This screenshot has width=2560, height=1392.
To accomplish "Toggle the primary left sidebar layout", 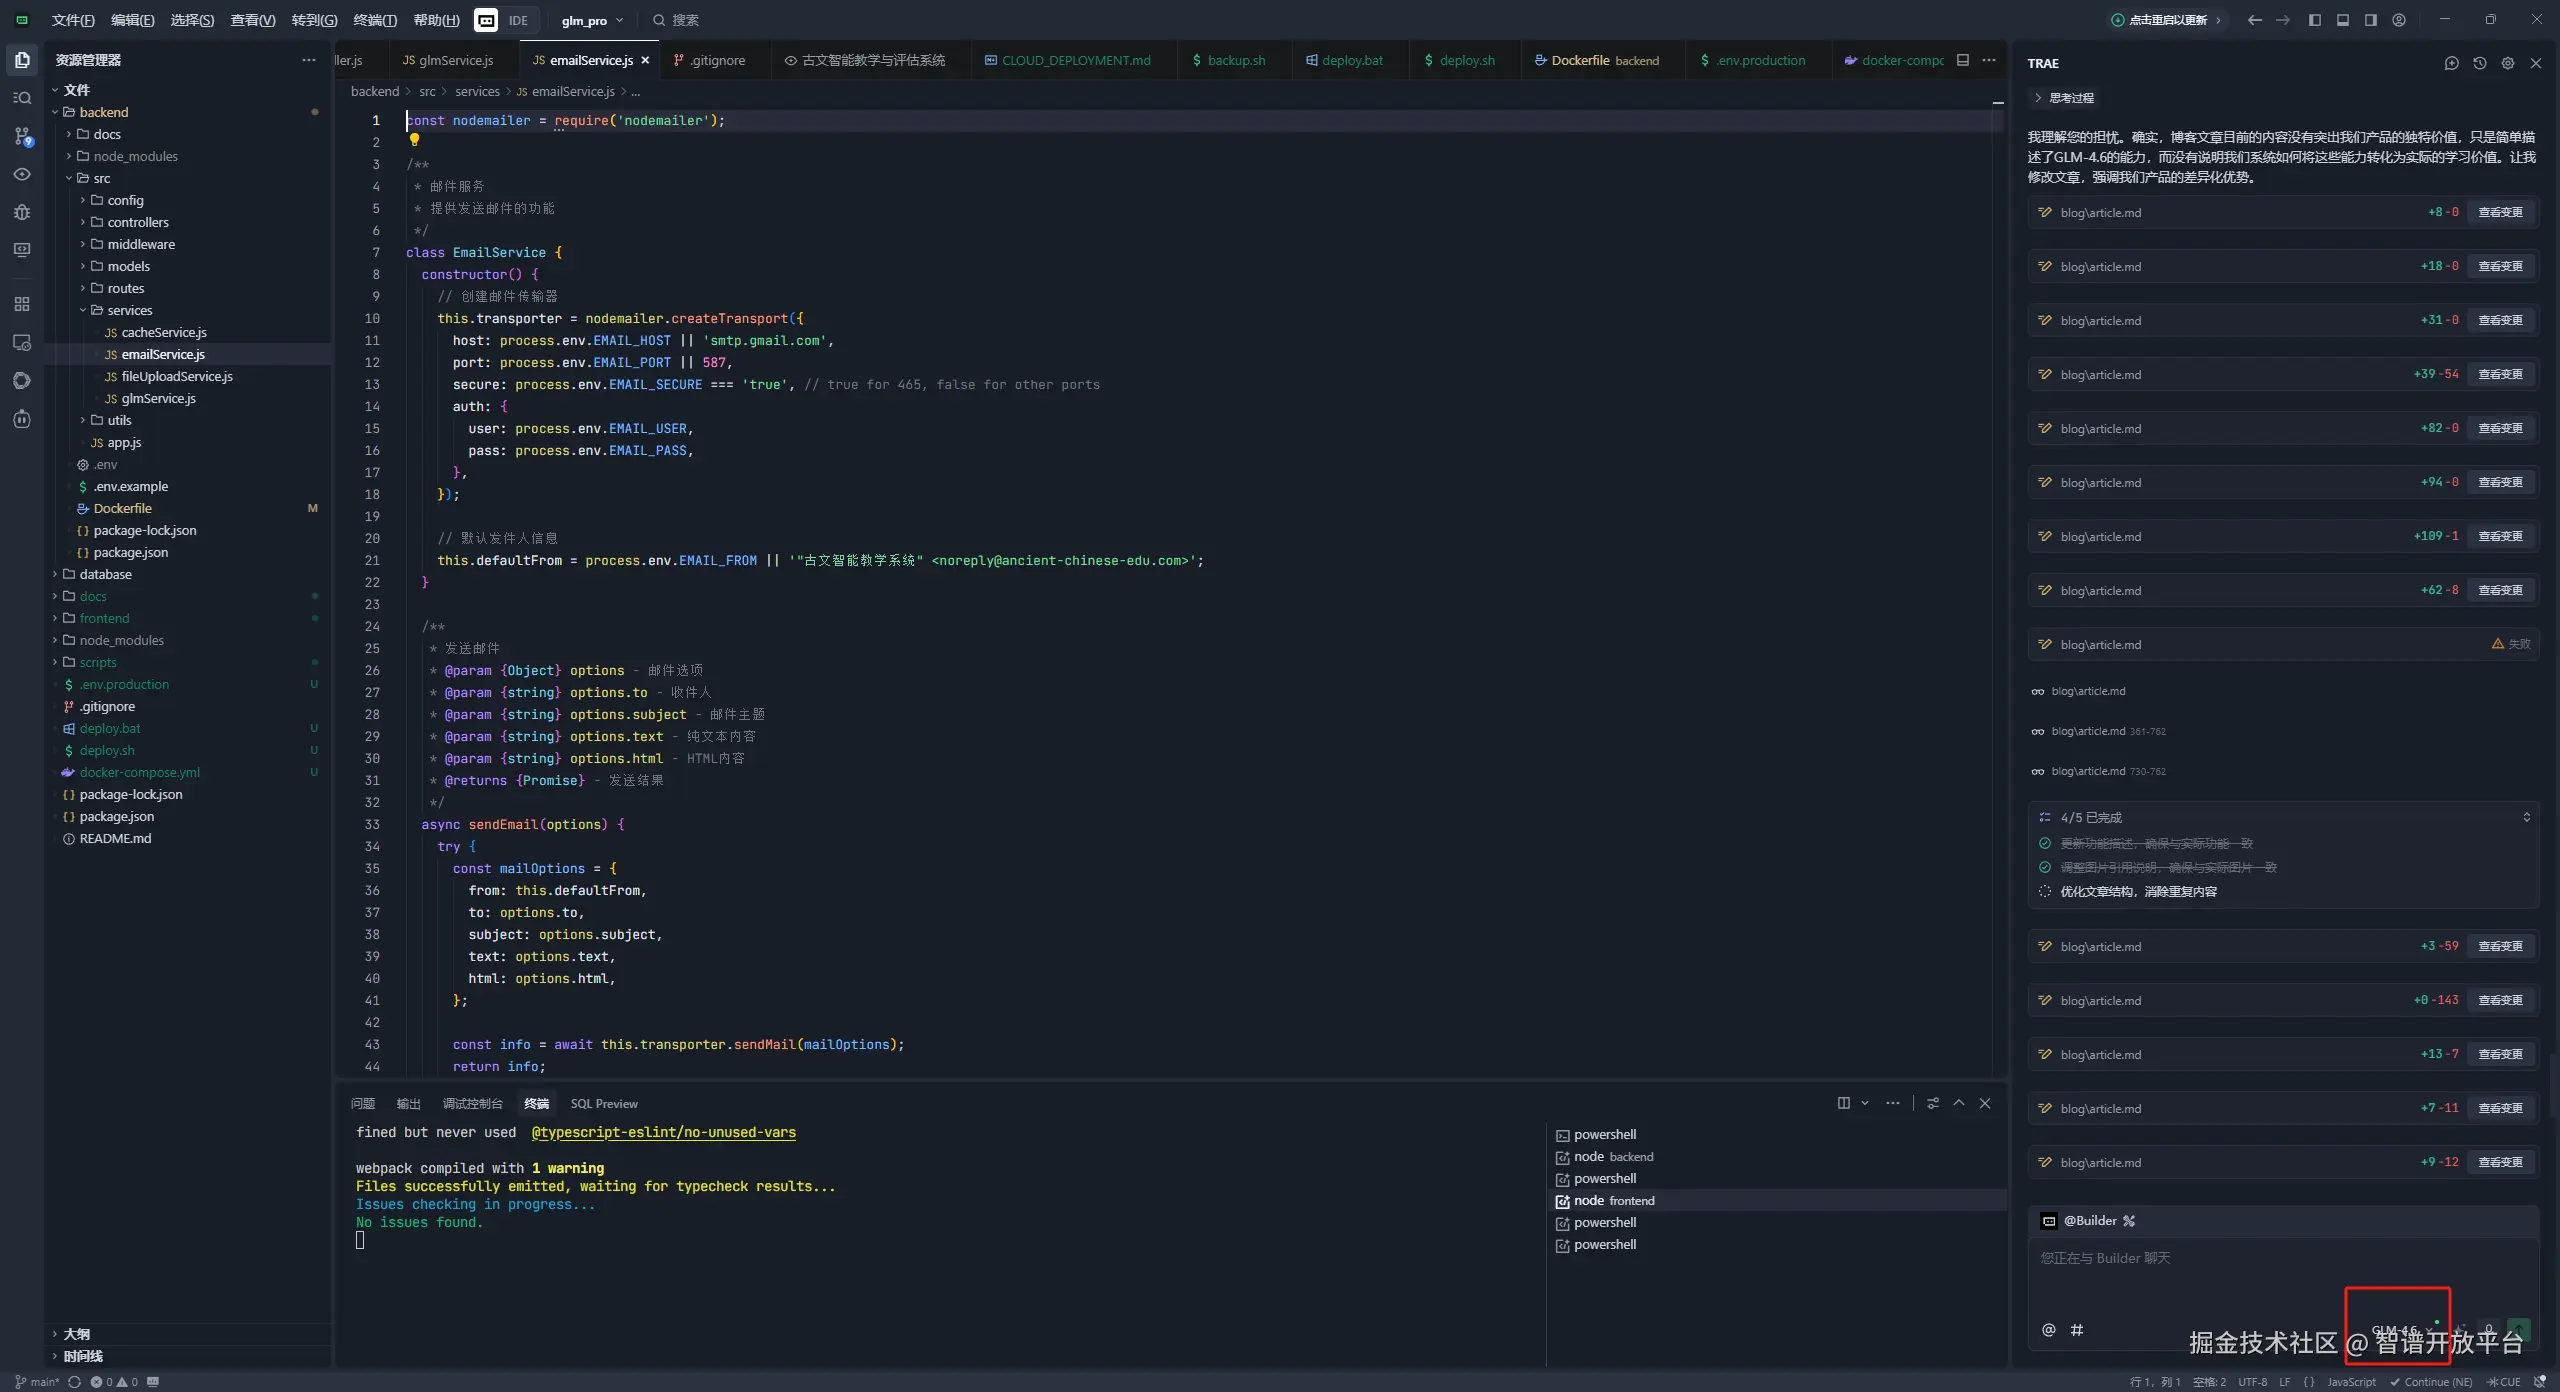I will [x=2314, y=20].
